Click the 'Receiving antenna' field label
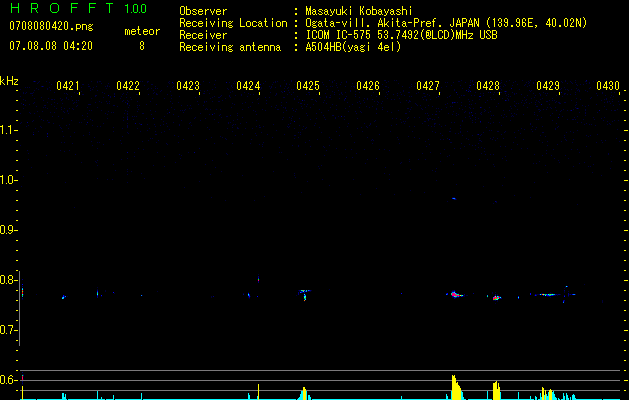Image resolution: width=629 pixels, height=400 pixels. (x=230, y=47)
